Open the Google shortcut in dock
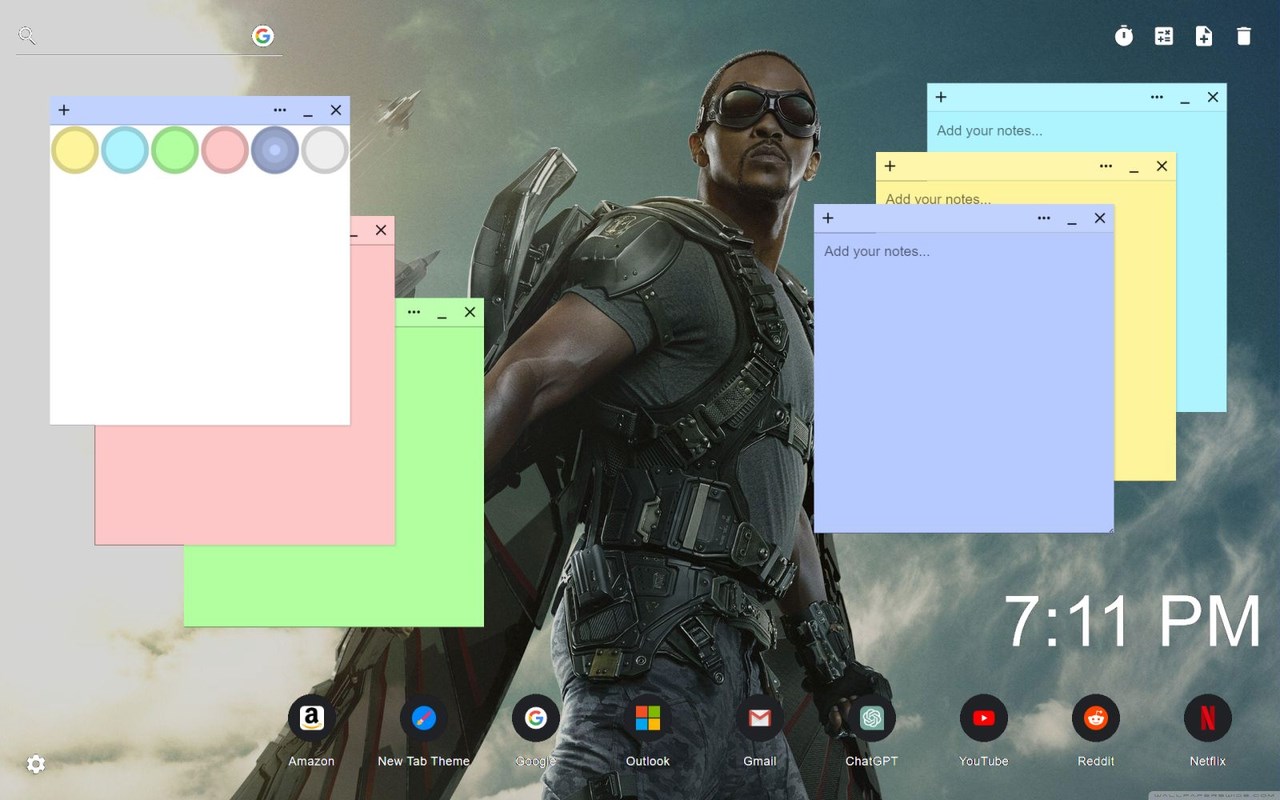1280x800 pixels. pos(536,718)
